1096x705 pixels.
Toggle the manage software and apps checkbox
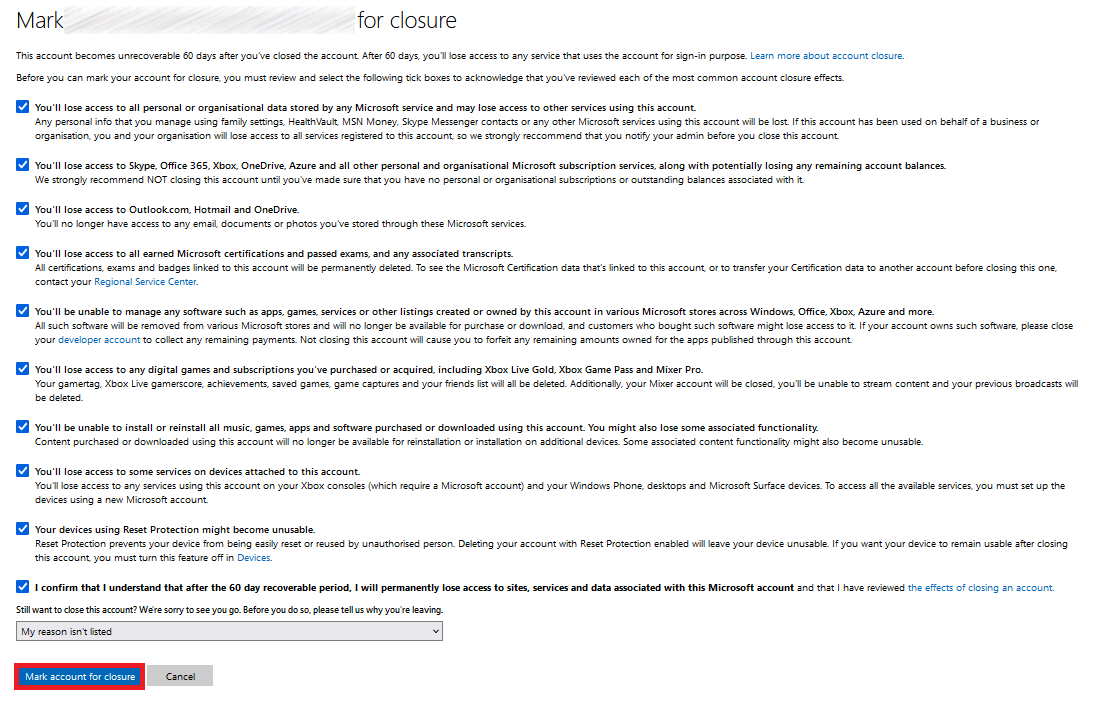coord(23,311)
